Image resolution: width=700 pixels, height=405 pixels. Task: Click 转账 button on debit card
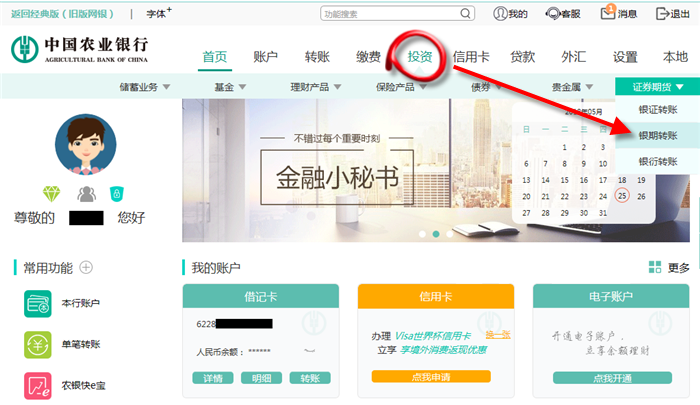tap(310, 378)
